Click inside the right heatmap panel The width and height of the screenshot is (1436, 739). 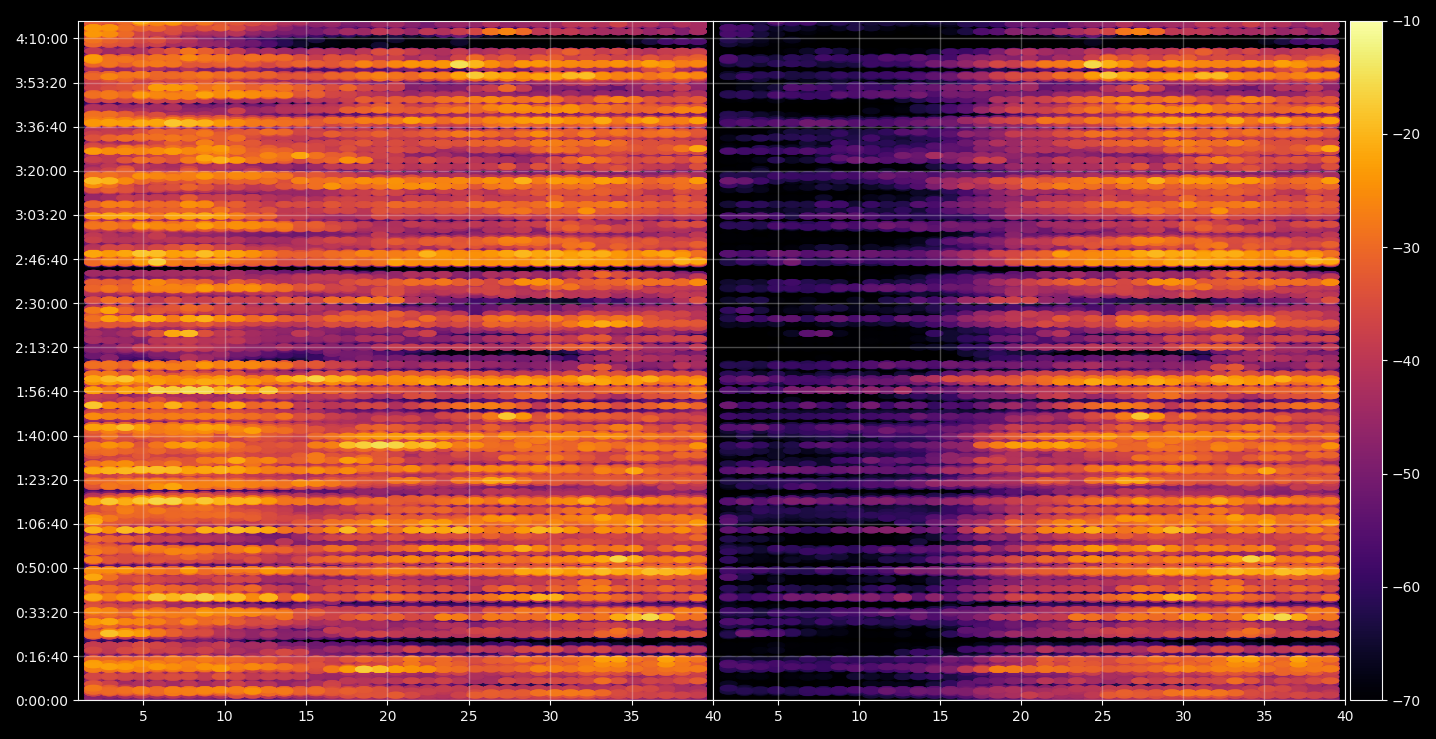[x=1029, y=361]
